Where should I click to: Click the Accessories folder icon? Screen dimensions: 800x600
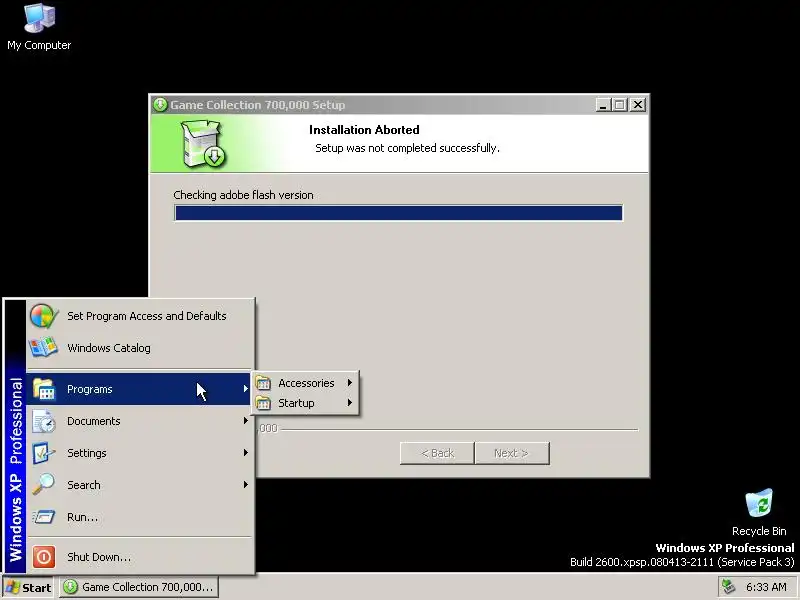point(263,383)
